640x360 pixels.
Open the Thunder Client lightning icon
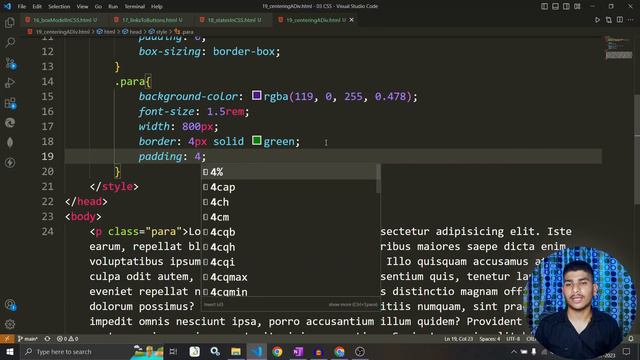[10, 162]
